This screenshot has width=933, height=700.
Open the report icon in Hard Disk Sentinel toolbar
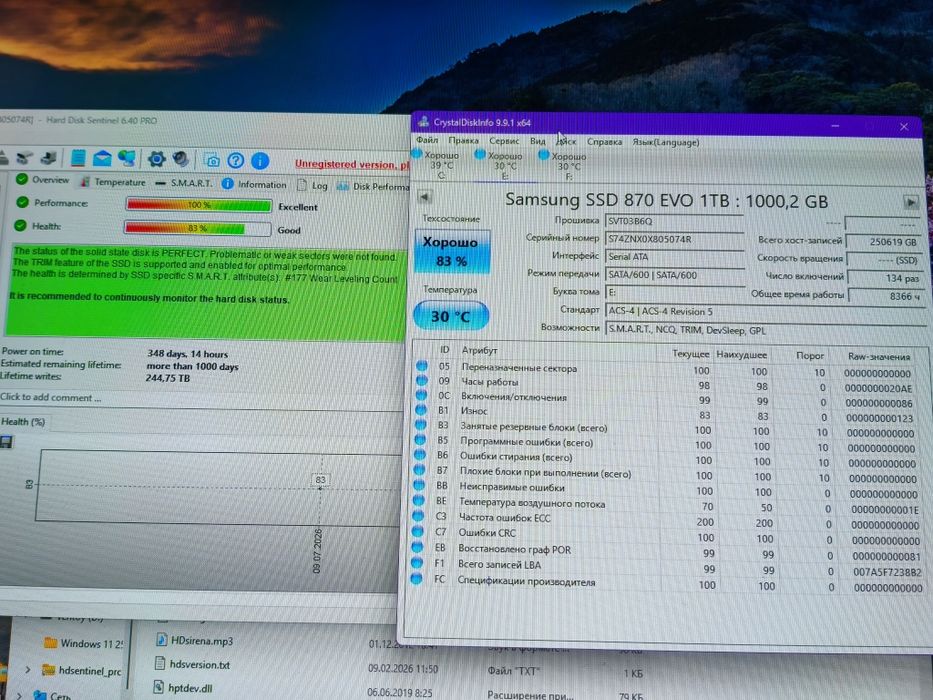77,158
